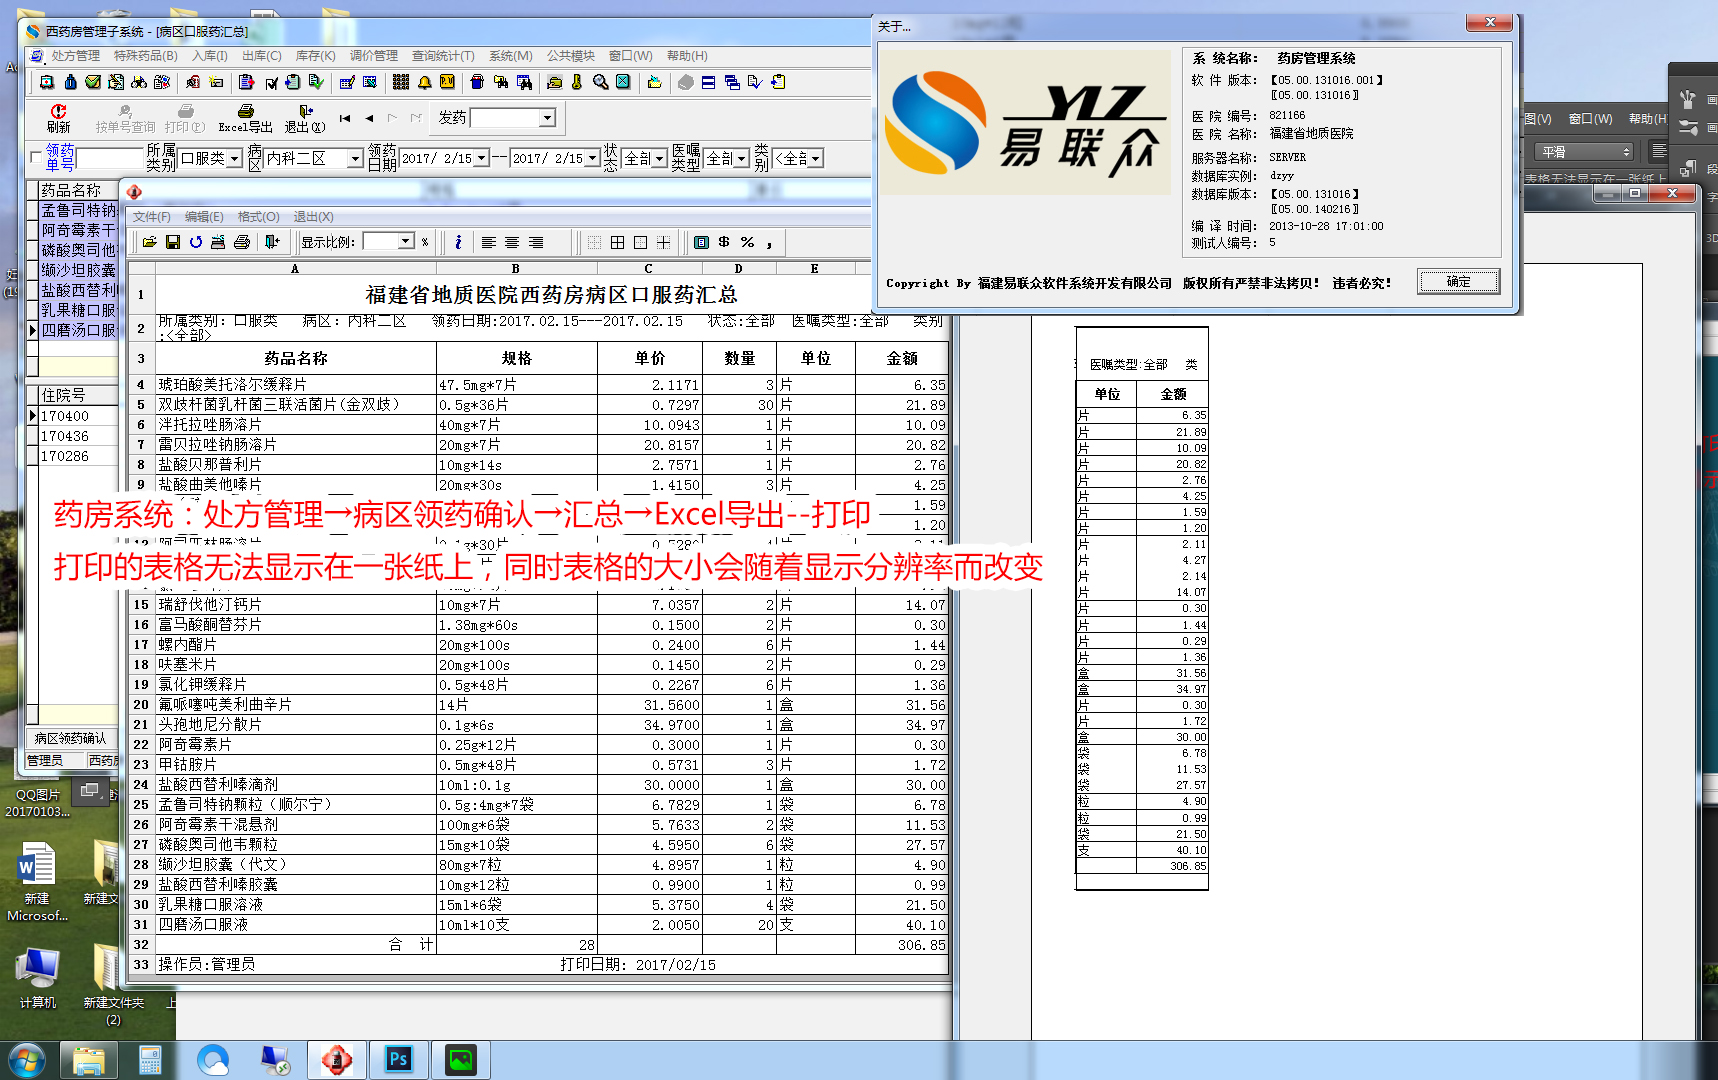Click the 病区领药确认 tab button
1718x1080 pixels.
pos(70,738)
